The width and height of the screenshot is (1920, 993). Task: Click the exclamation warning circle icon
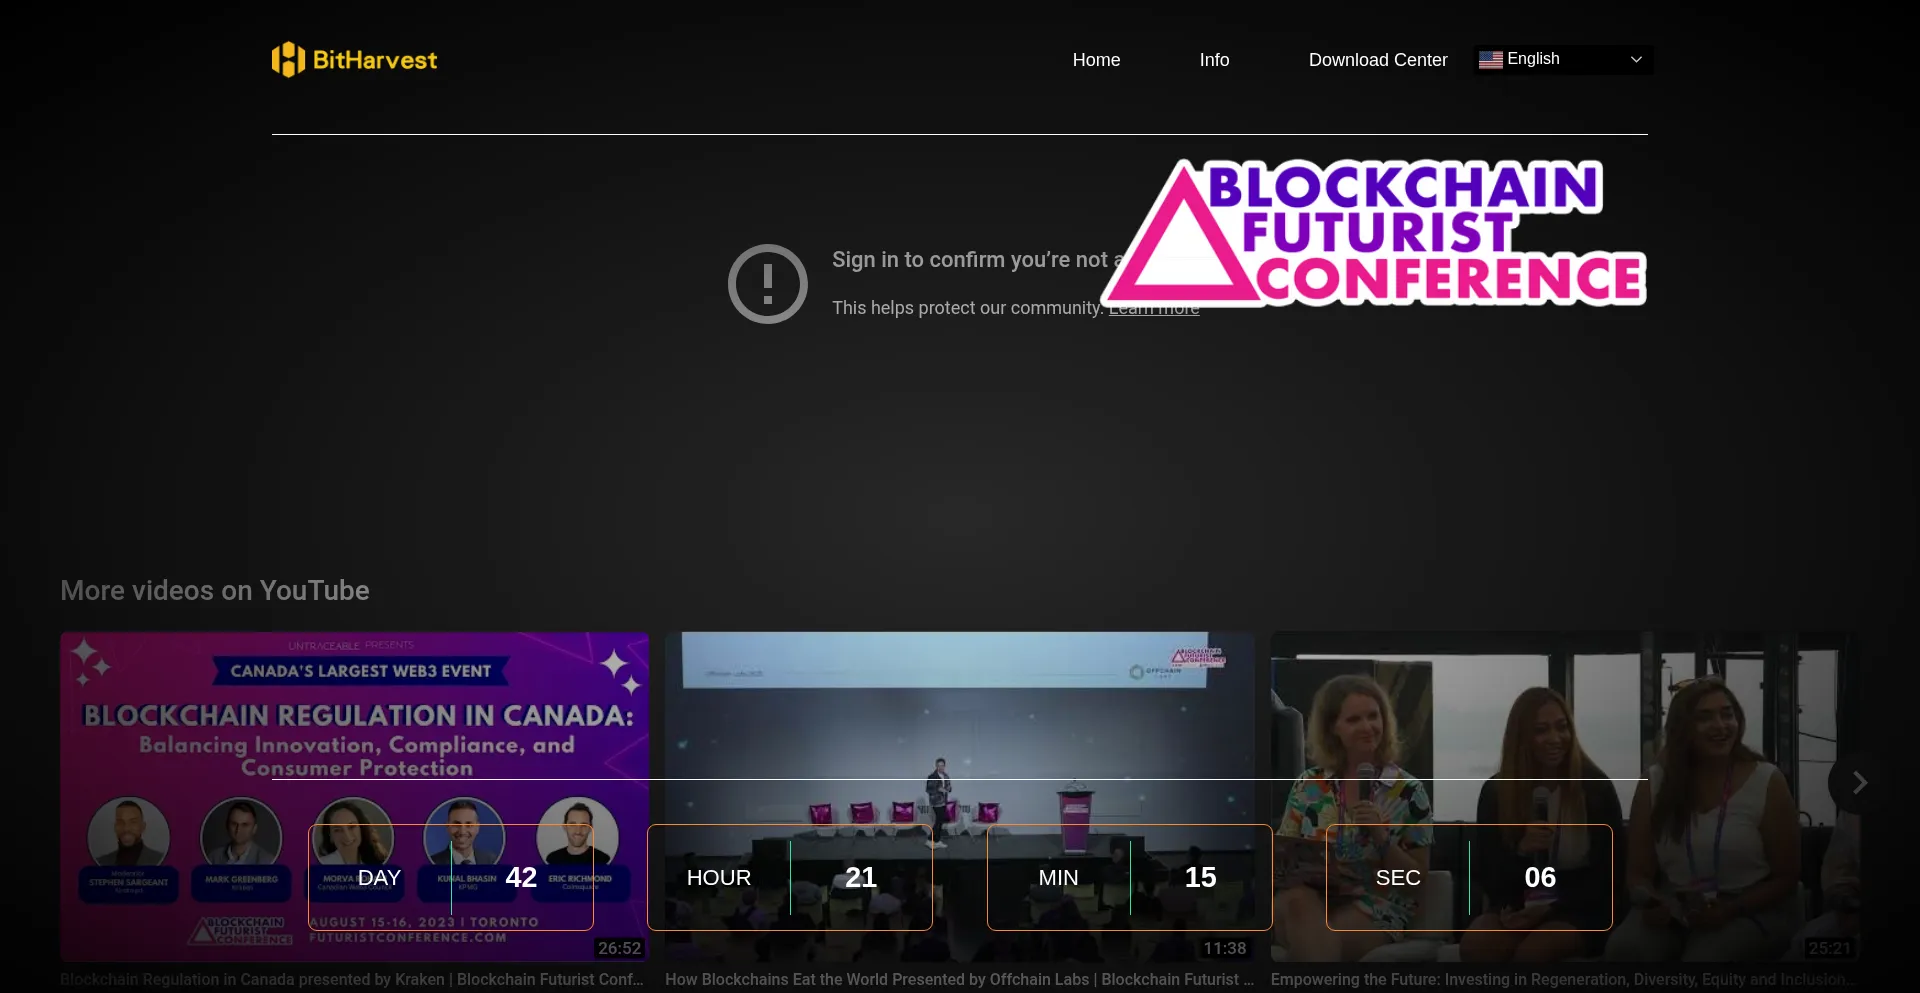tap(768, 284)
